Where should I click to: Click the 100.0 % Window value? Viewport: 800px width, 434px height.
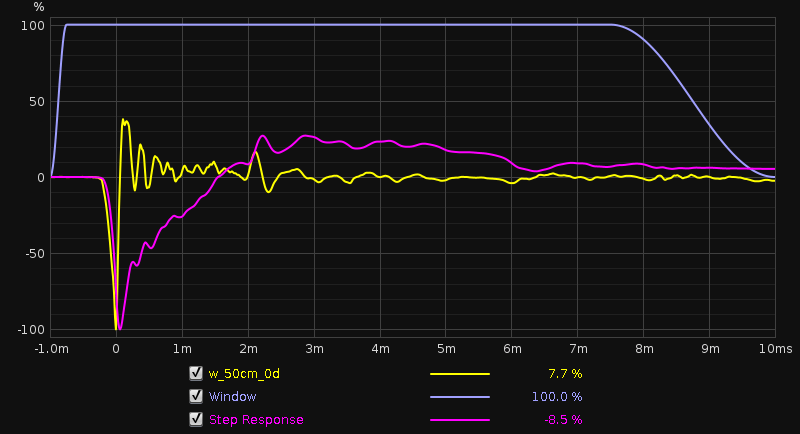click(557, 397)
